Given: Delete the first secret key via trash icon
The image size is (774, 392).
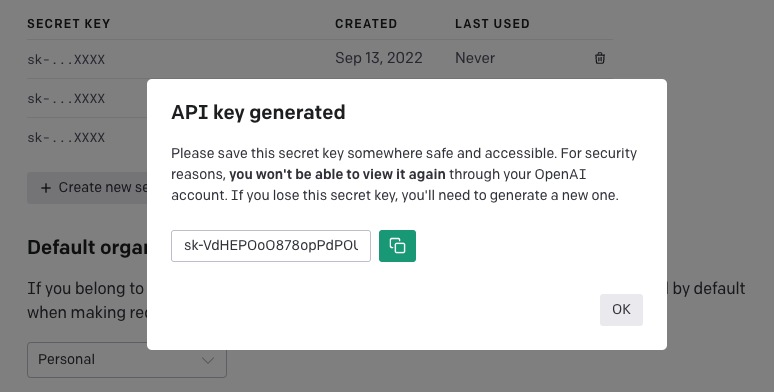Looking at the screenshot, I should [600, 58].
